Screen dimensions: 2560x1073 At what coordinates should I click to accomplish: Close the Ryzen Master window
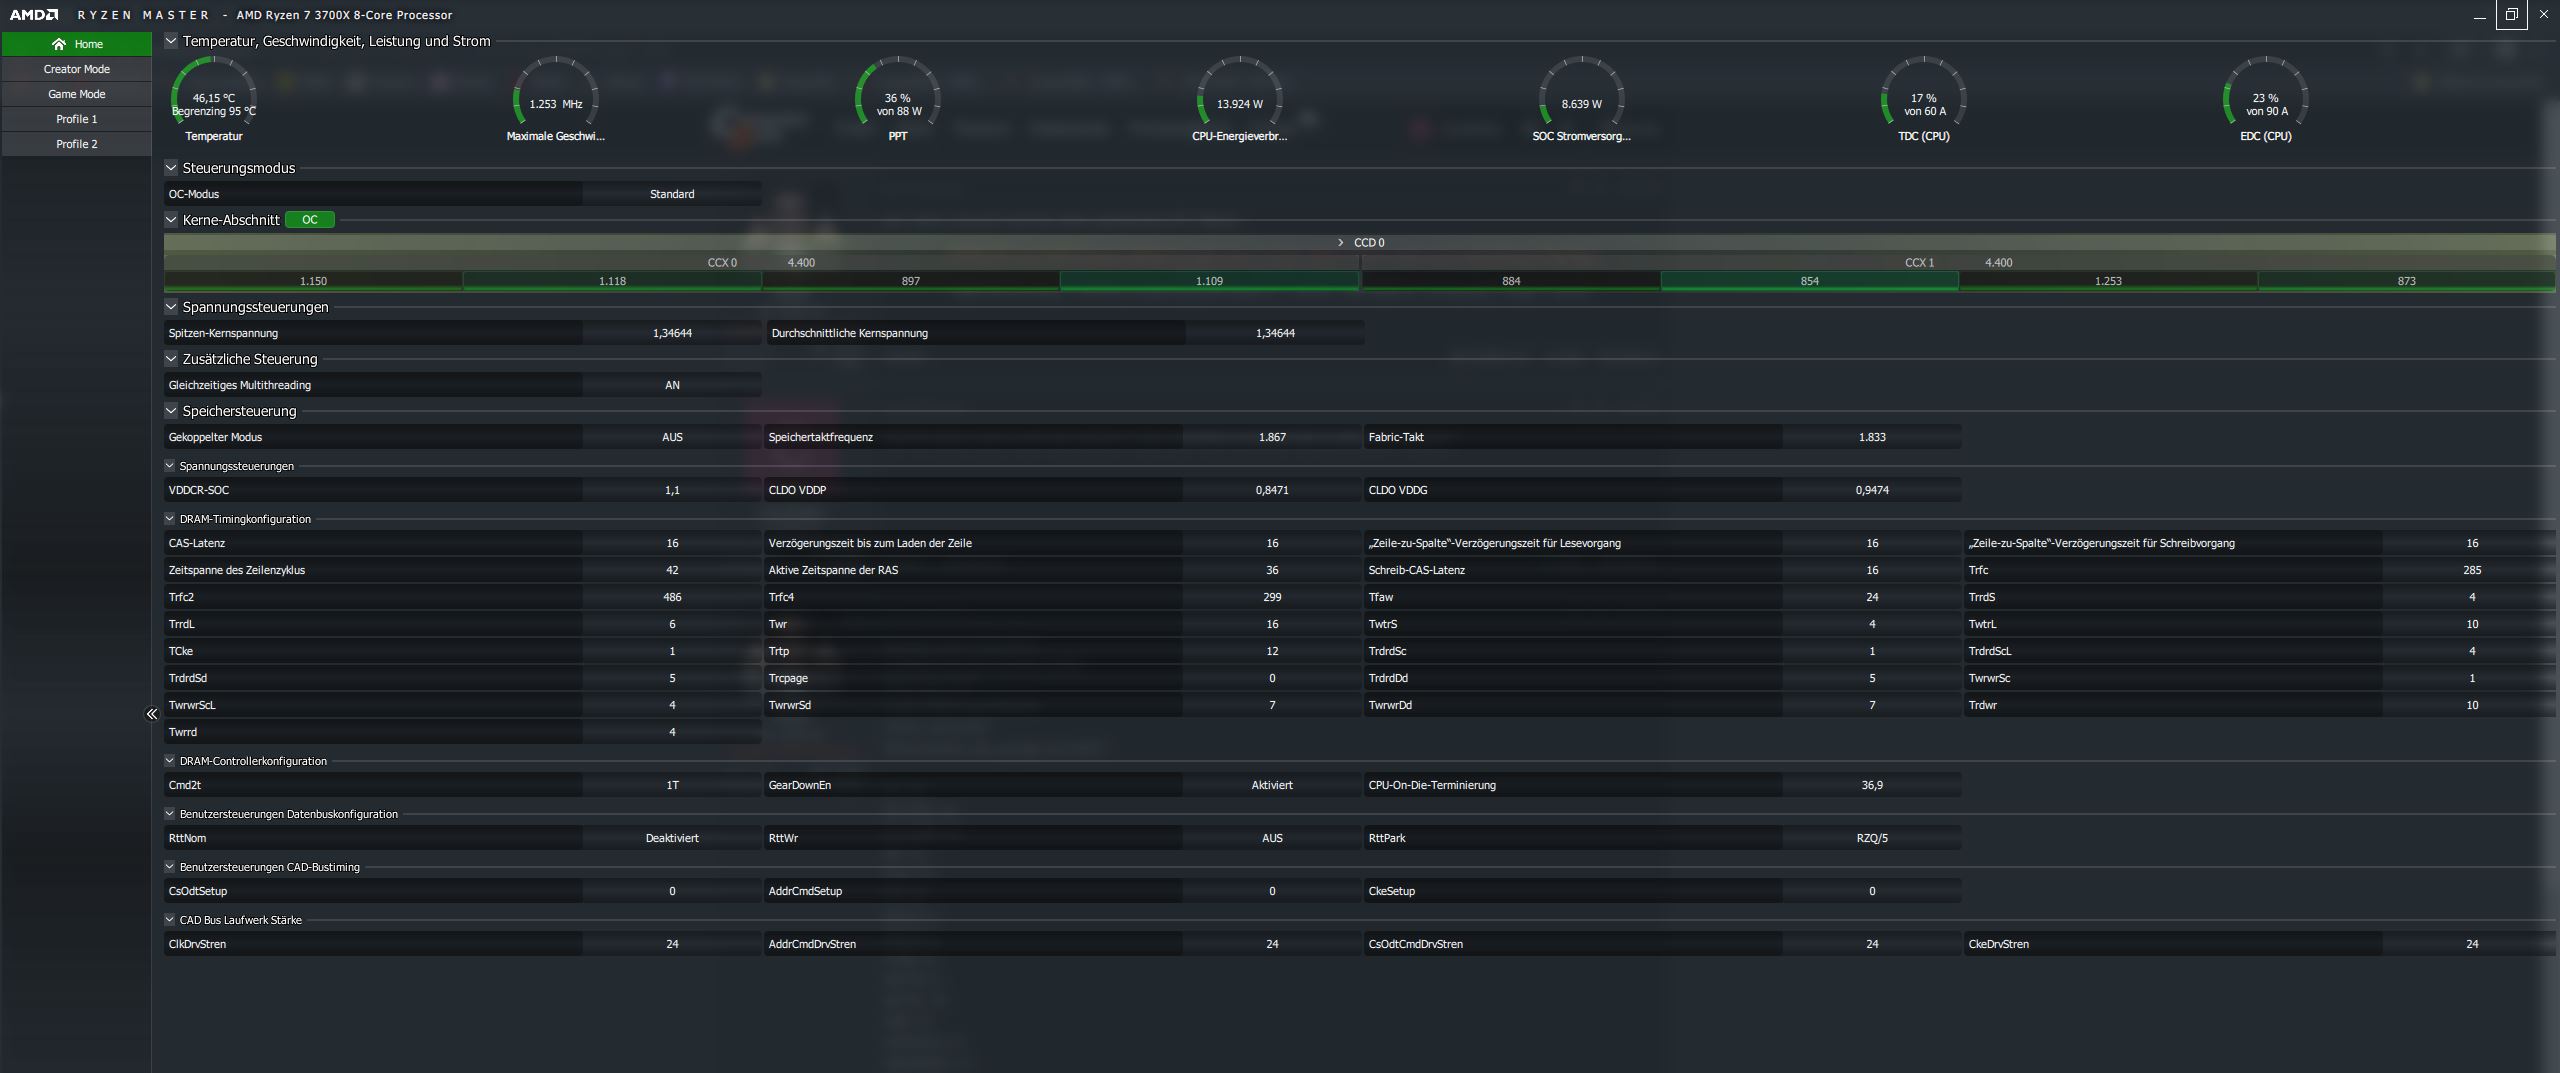pyautogui.click(x=2543, y=15)
